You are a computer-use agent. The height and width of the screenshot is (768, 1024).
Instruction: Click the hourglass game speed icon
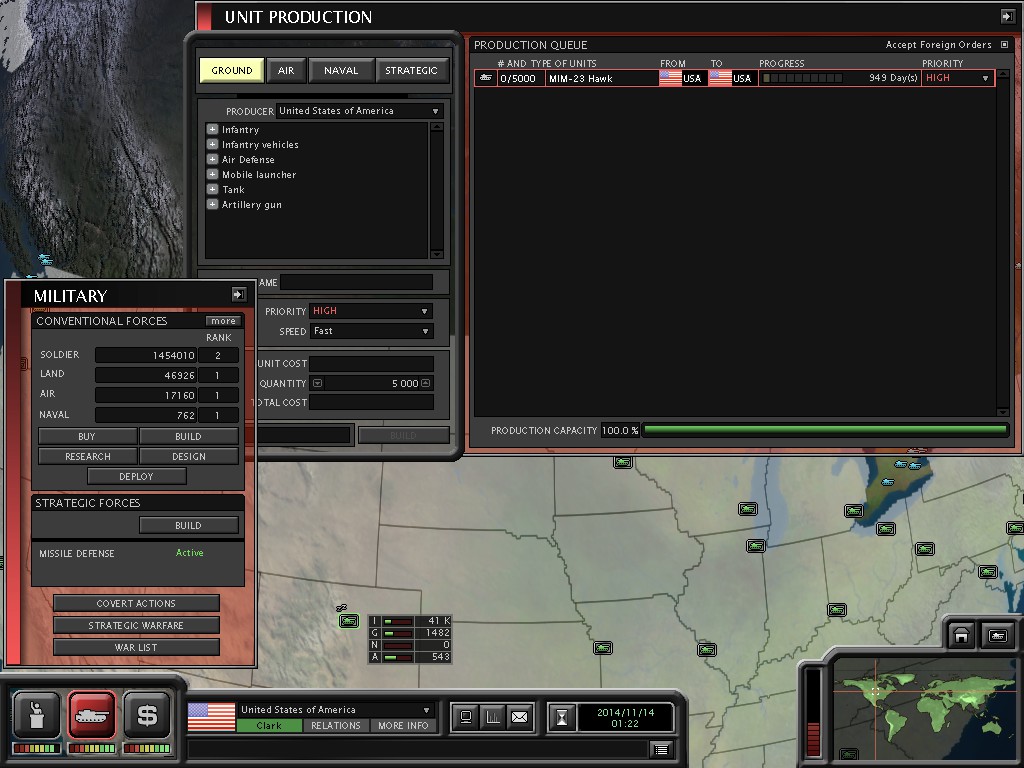pos(562,718)
